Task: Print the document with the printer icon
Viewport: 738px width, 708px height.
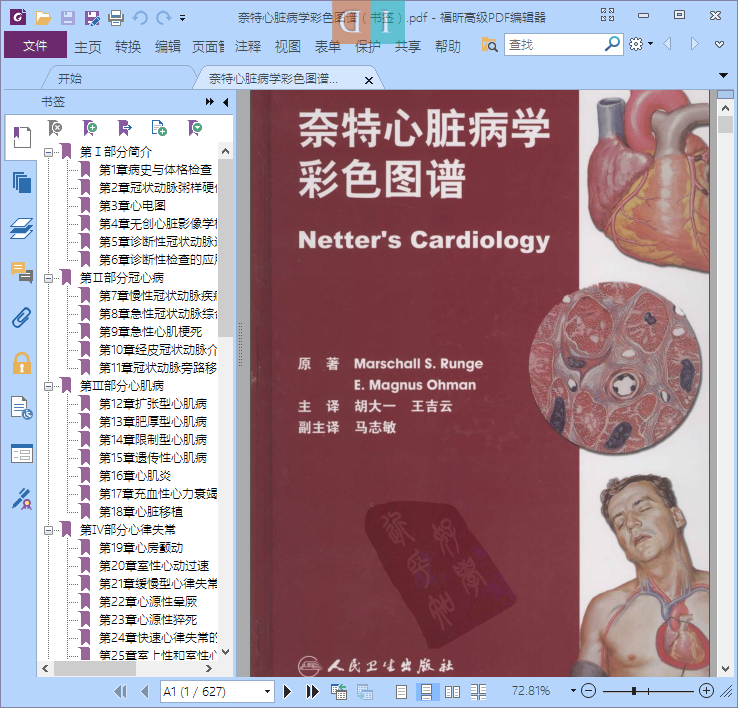Action: click(x=116, y=18)
